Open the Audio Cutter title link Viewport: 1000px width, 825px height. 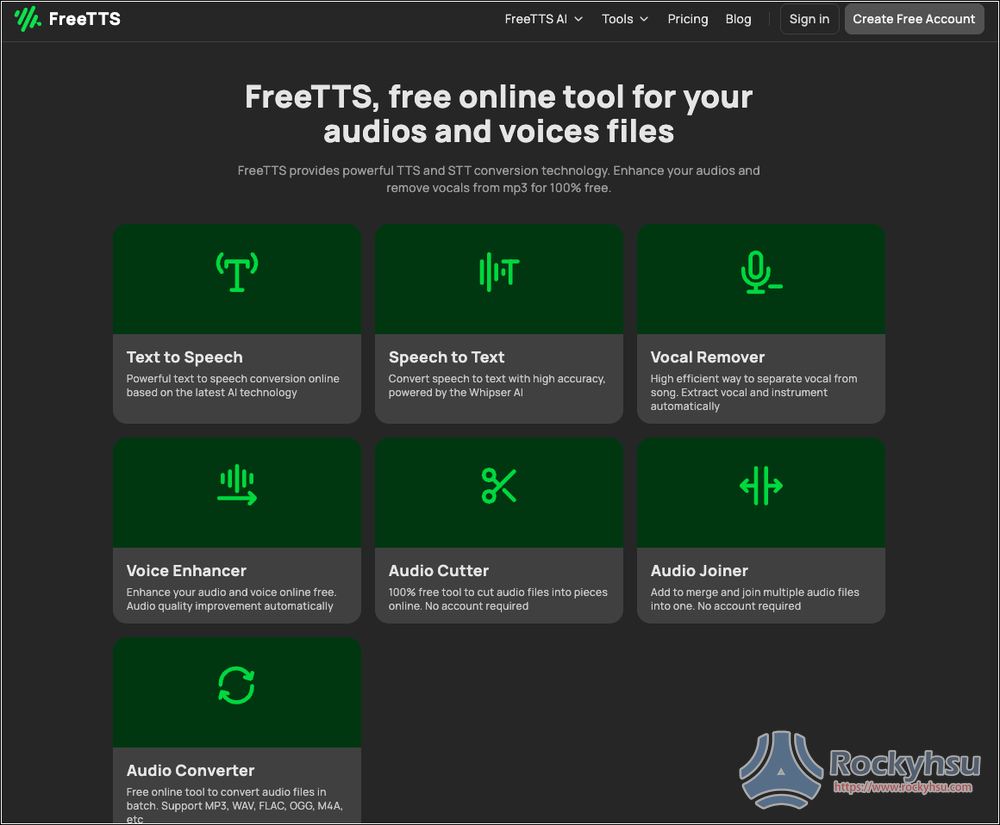coord(439,571)
